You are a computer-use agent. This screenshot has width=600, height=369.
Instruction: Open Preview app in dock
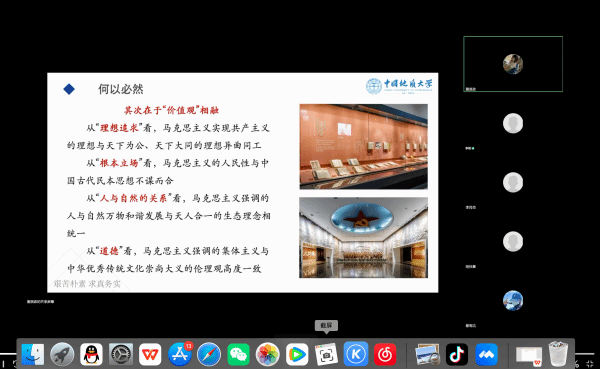point(427,354)
